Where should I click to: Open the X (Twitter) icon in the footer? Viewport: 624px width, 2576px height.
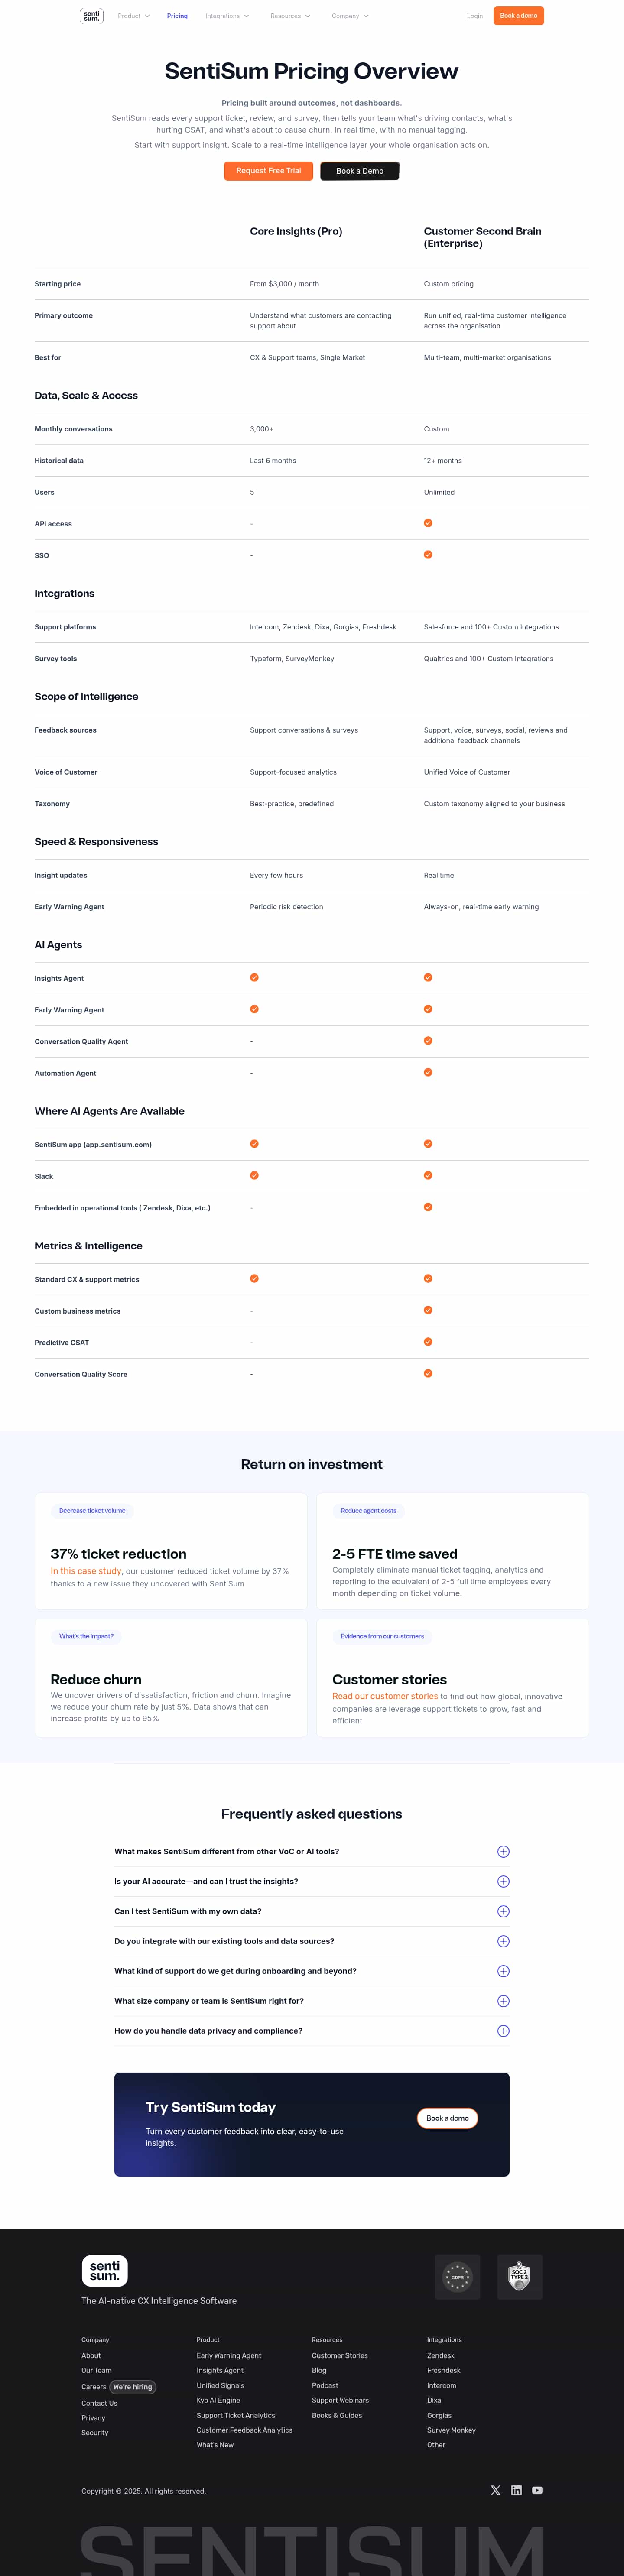pyautogui.click(x=495, y=2490)
